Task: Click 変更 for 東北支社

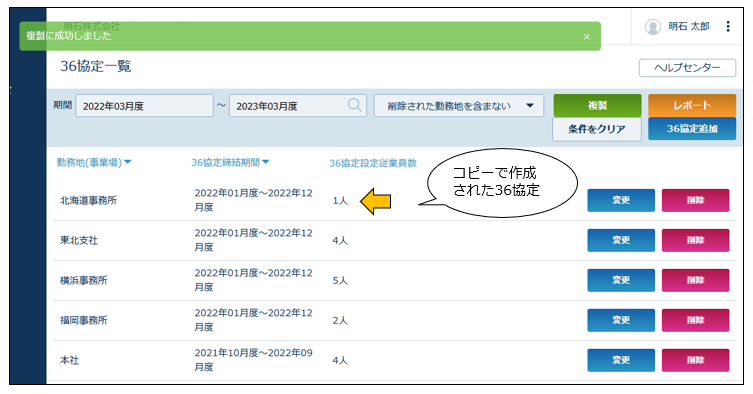Action: click(x=621, y=240)
